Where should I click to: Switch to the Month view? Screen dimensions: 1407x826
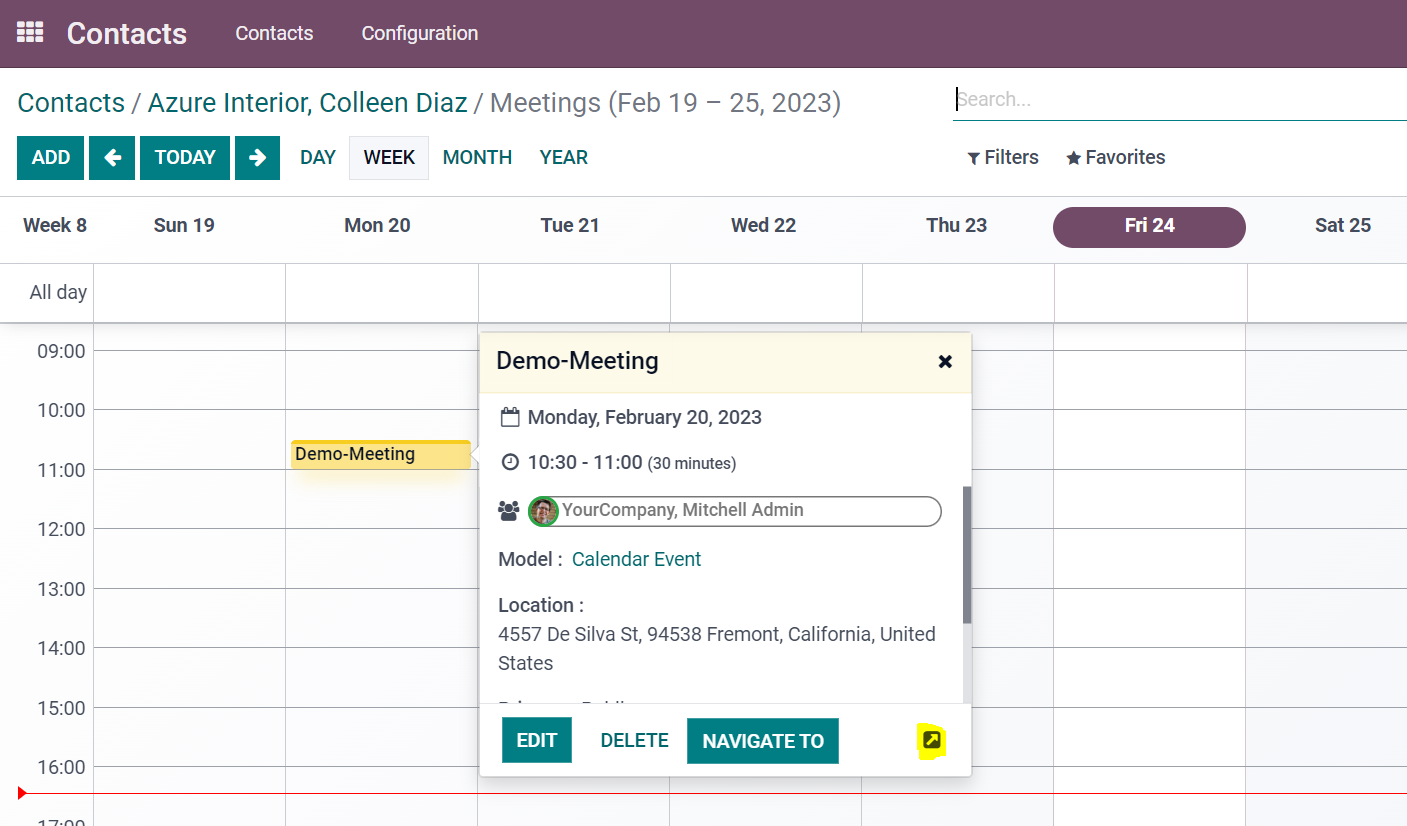[477, 158]
